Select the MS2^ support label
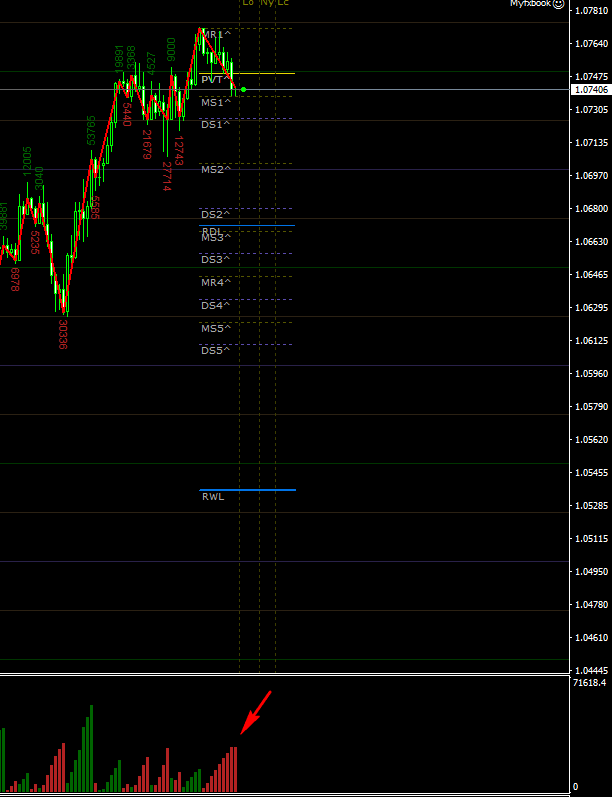612x797 pixels. tap(216, 169)
